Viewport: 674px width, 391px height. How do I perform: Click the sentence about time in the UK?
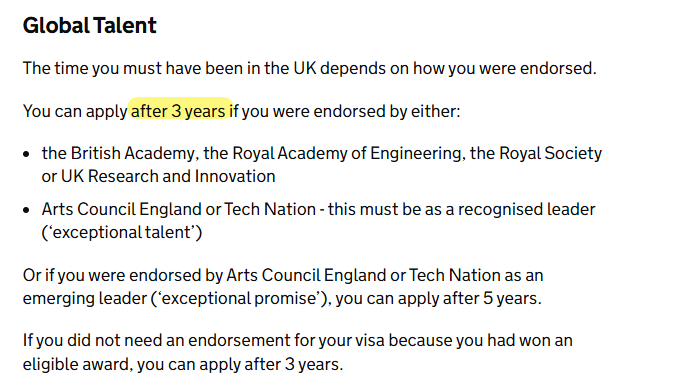coord(309,68)
